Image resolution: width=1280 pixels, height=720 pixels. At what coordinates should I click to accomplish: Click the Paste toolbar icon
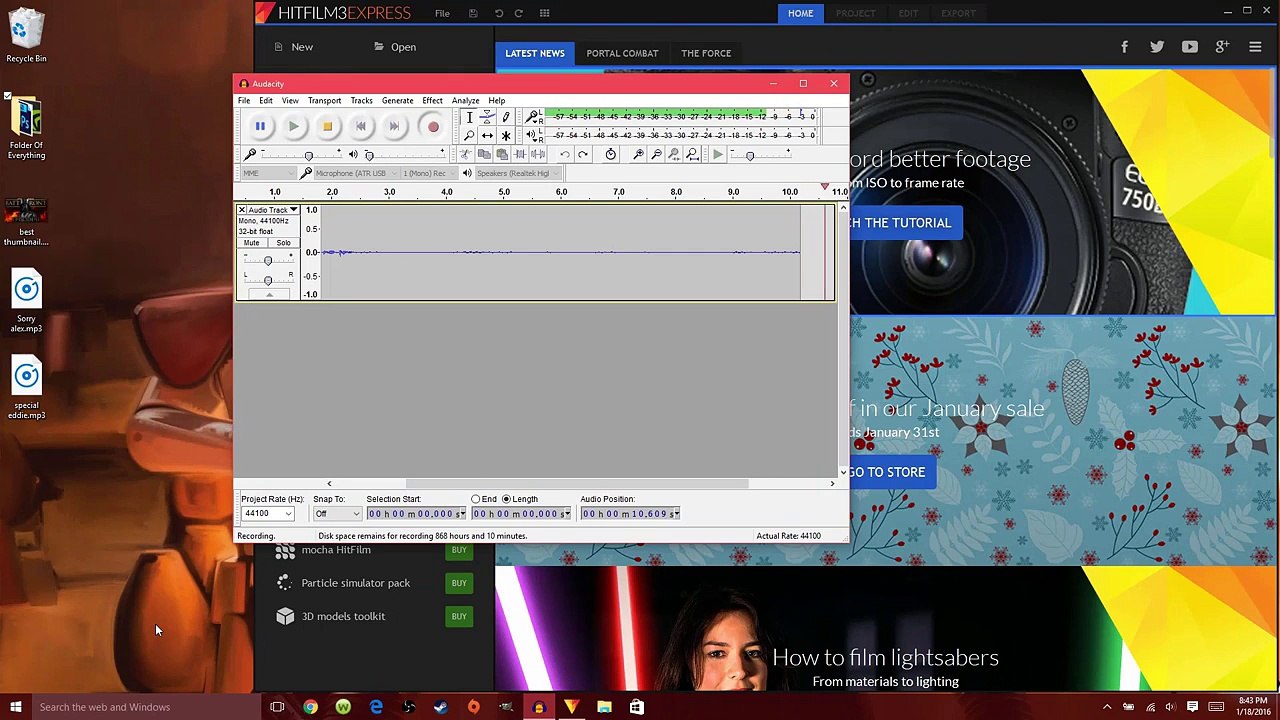502,154
